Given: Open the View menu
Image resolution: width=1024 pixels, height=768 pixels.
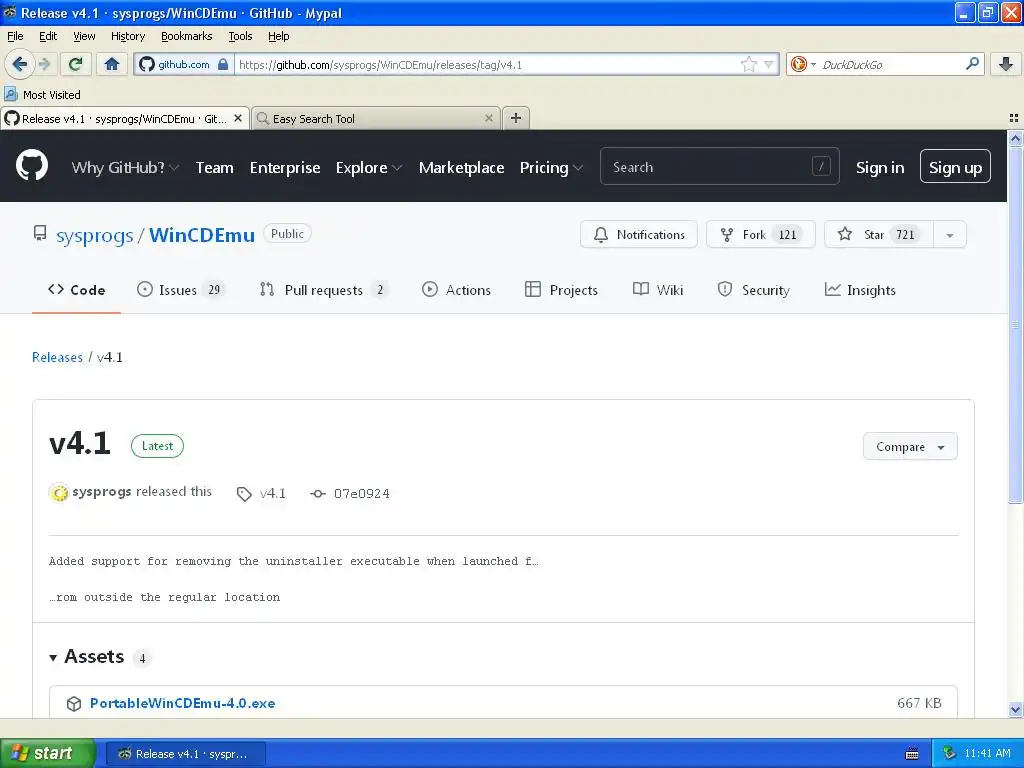Looking at the screenshot, I should [x=84, y=36].
